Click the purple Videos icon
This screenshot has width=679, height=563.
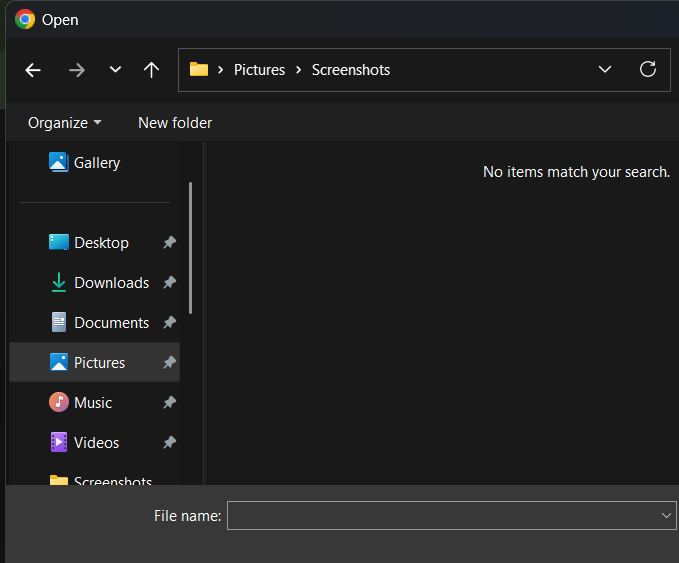click(59, 442)
